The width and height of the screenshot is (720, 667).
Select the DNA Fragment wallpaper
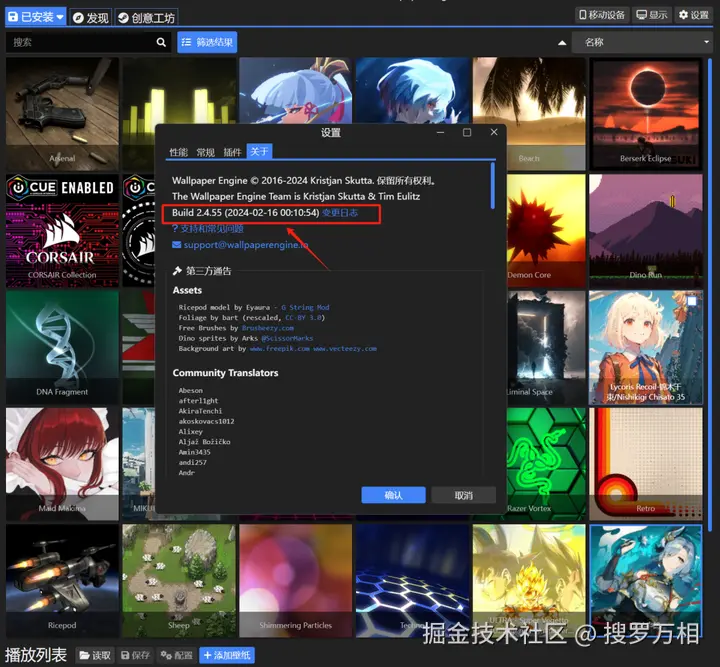tap(62, 348)
